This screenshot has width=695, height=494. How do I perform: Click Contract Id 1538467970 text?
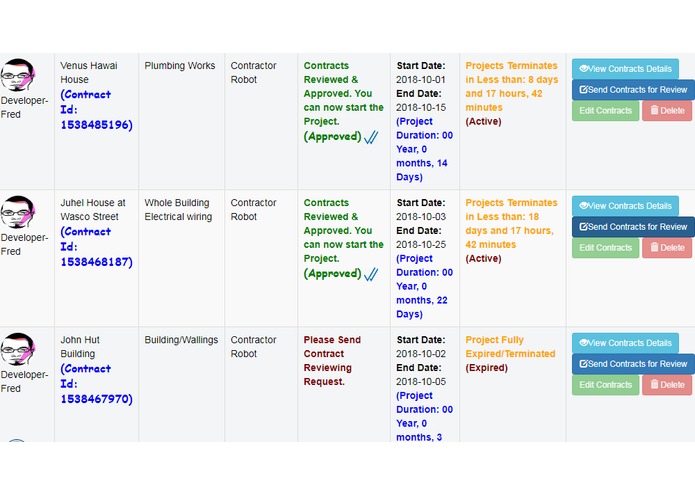(x=96, y=384)
